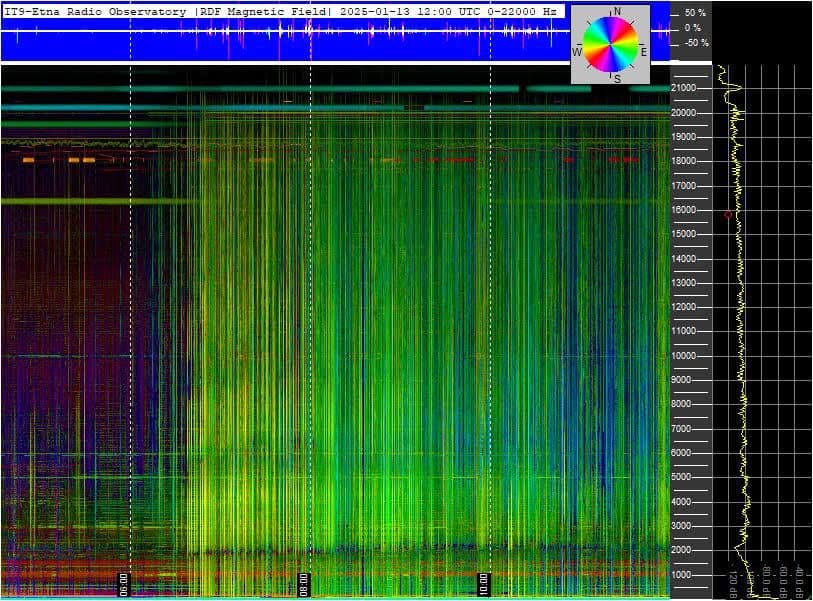
Task: Click the 08:00 time marker
Action: point(304,583)
